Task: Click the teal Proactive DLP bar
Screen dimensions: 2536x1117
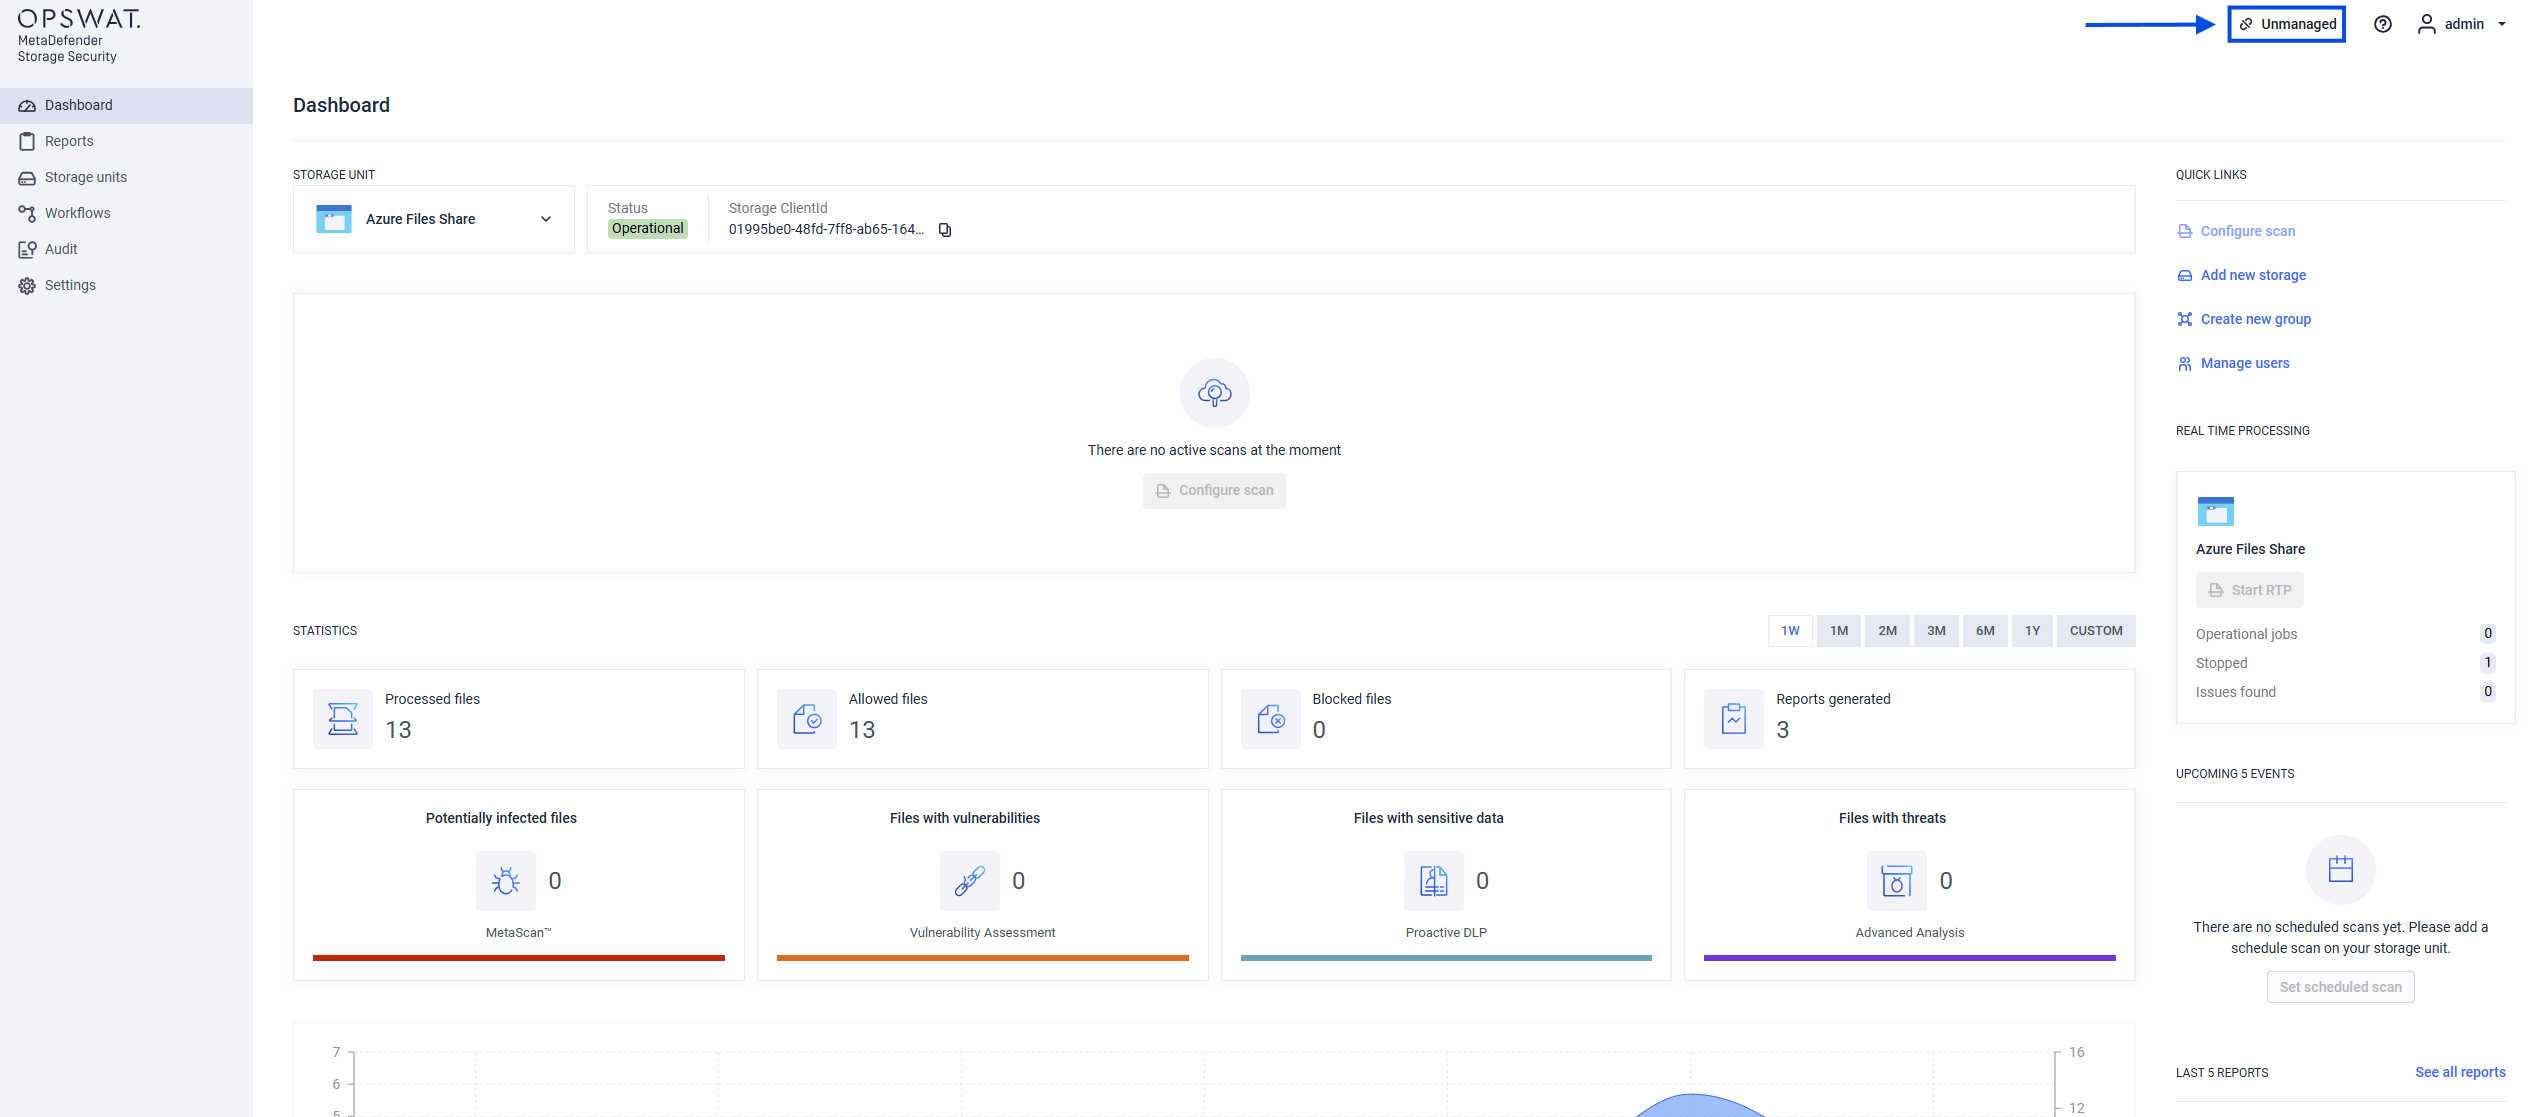Action: (1446, 958)
